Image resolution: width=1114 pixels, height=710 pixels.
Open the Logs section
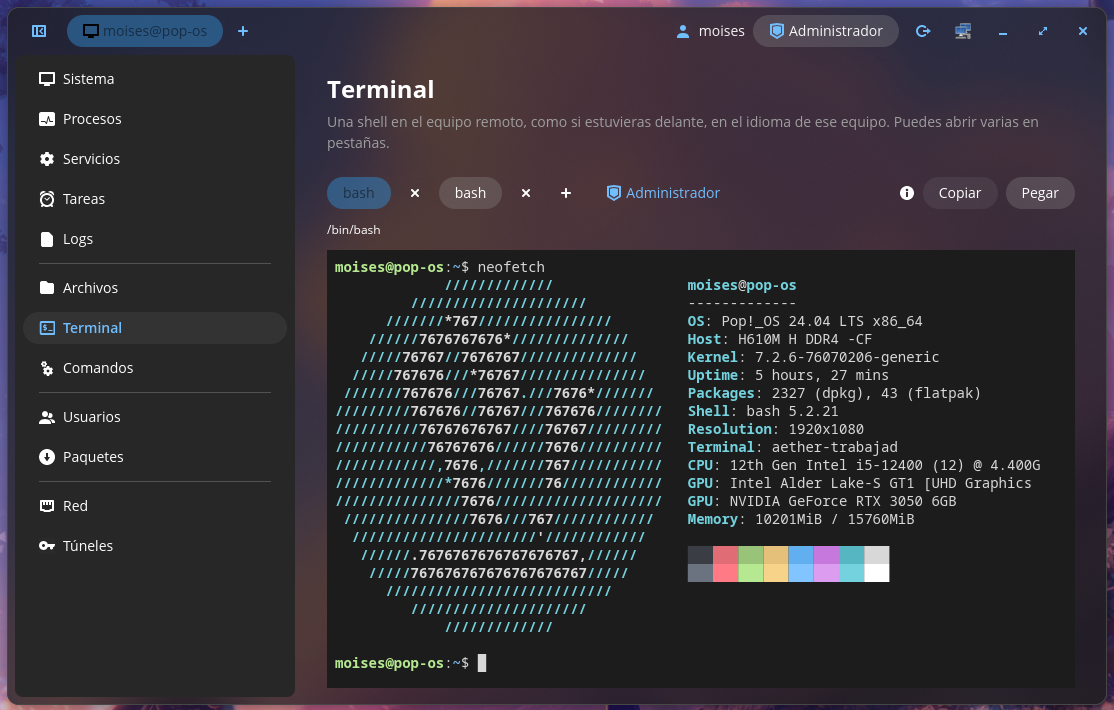pos(155,239)
